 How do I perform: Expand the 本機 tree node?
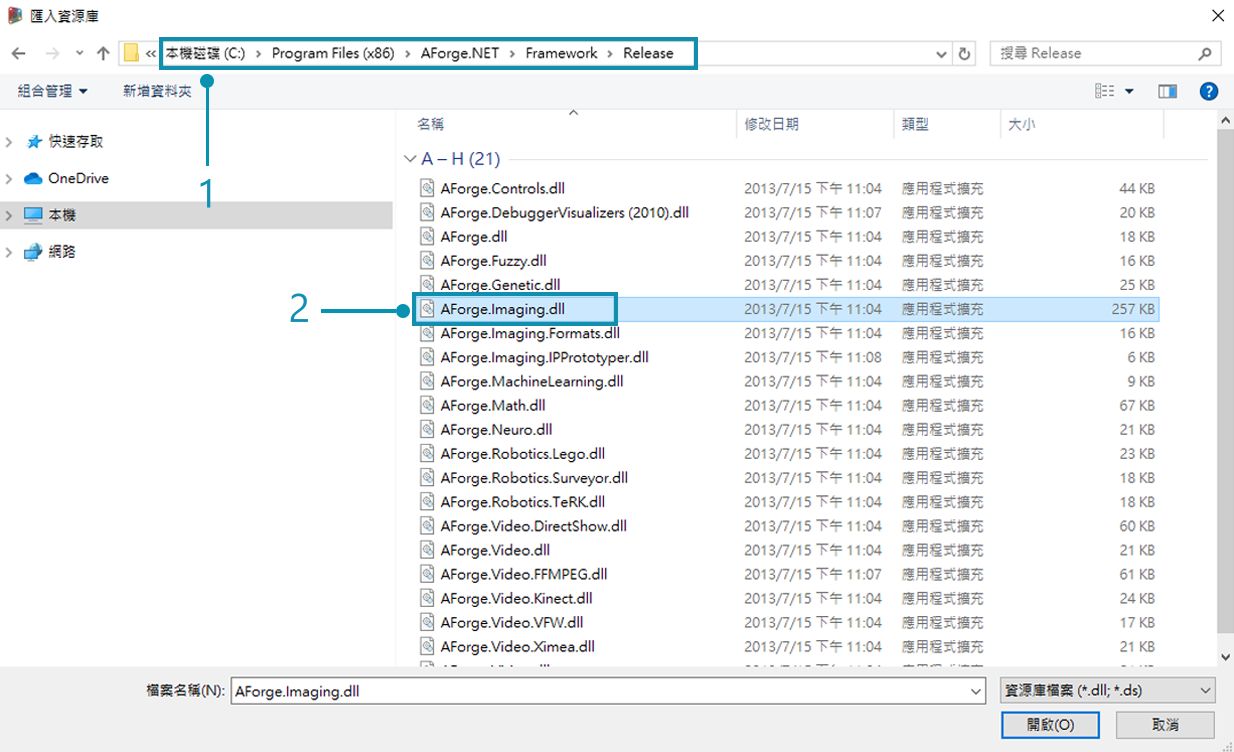click(9, 215)
